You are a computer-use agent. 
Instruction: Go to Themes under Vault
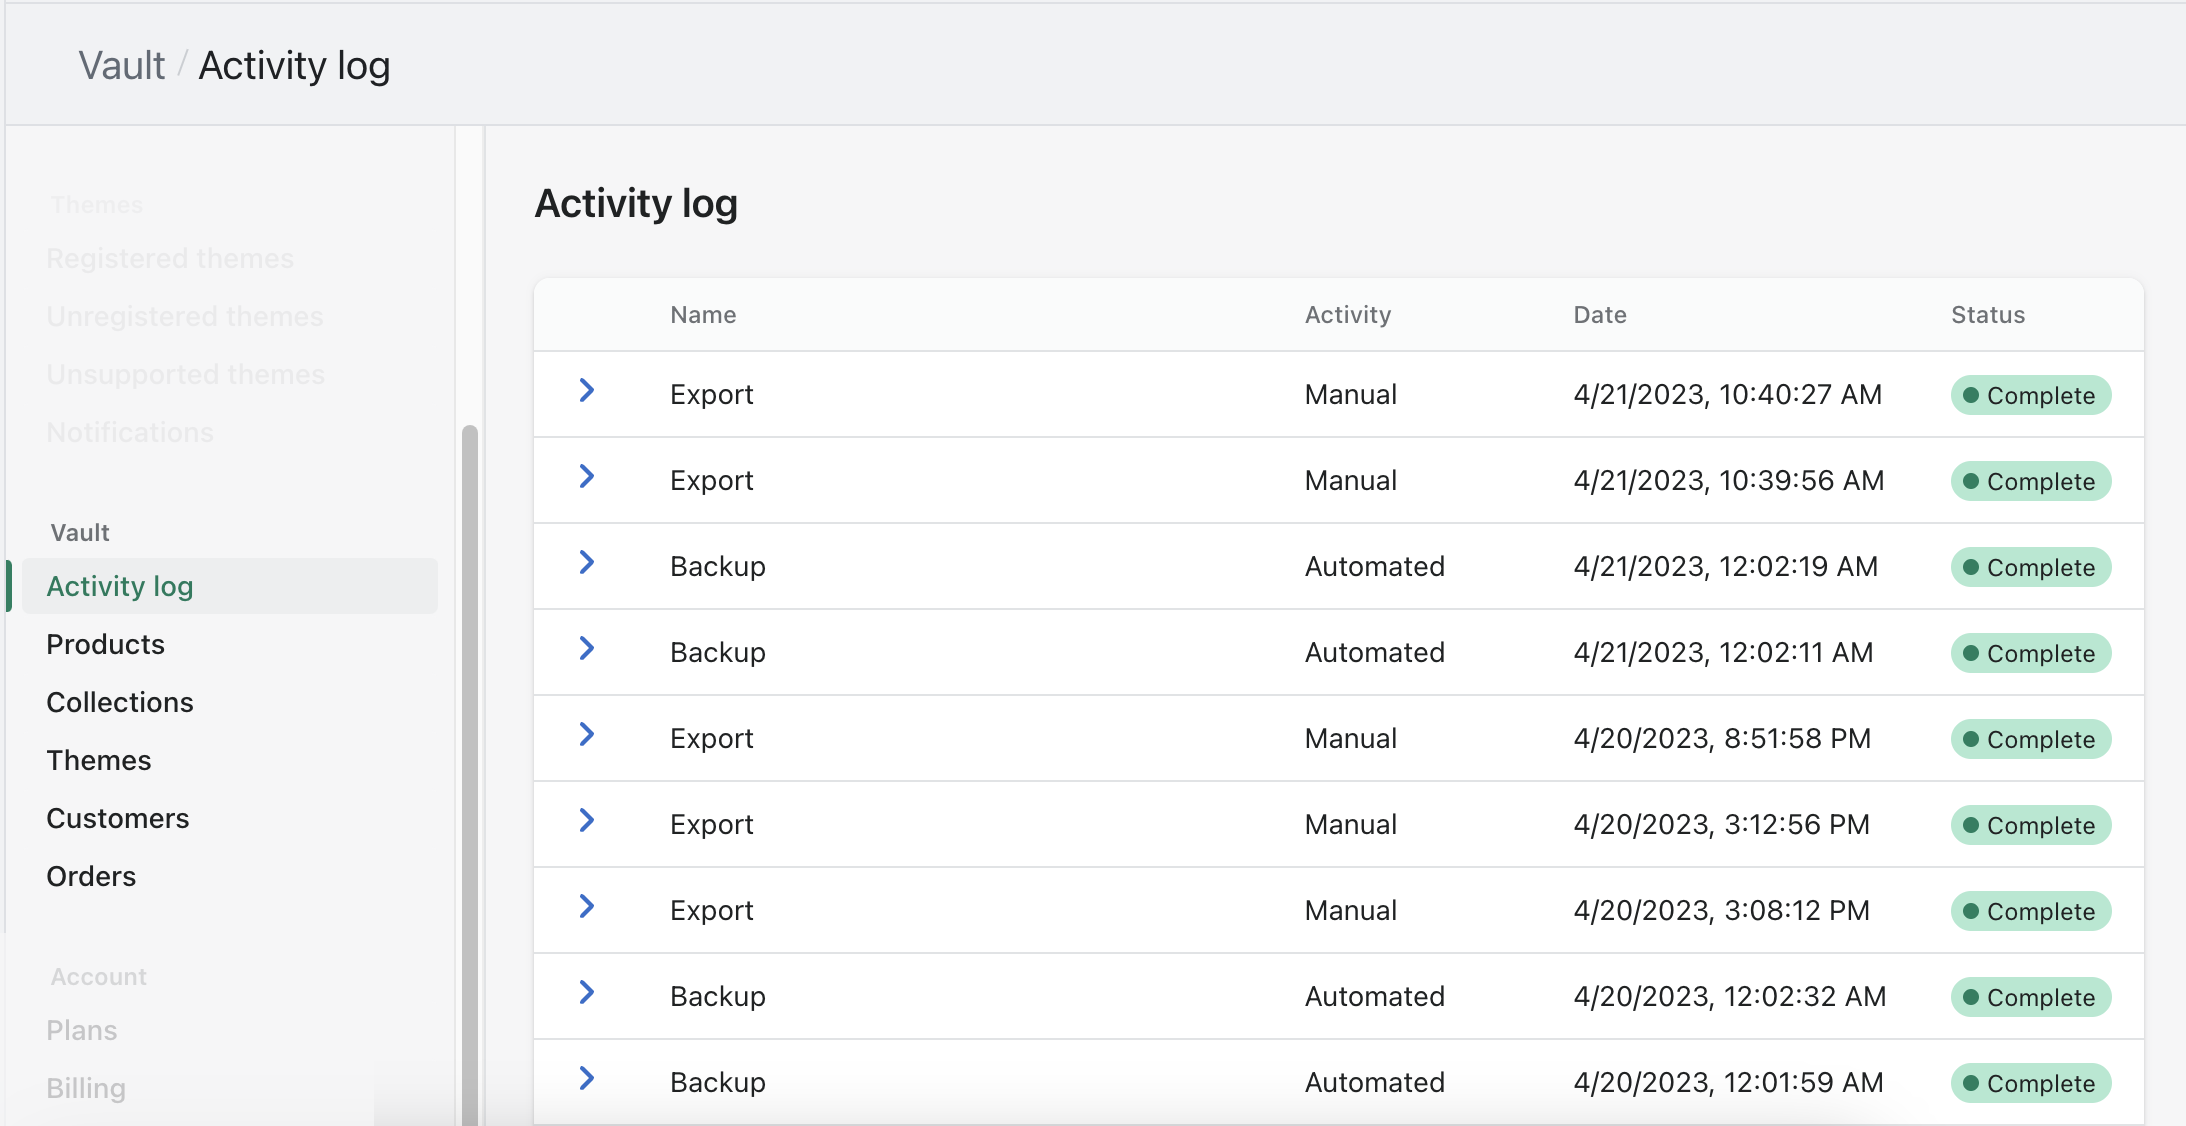tap(99, 760)
